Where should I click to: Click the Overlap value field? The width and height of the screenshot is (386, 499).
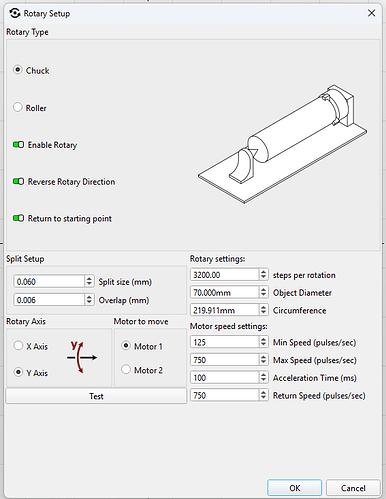point(49,300)
